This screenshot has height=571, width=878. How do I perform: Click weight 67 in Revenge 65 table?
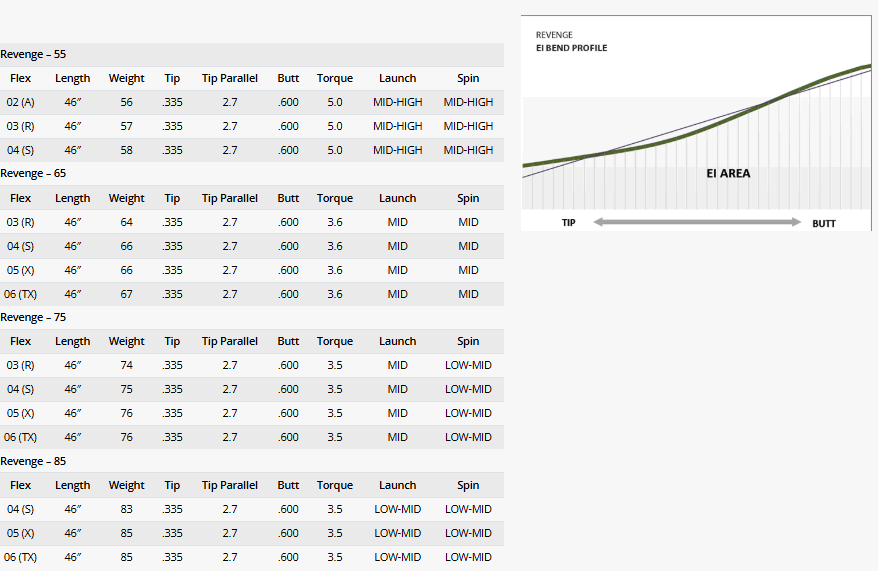(127, 294)
